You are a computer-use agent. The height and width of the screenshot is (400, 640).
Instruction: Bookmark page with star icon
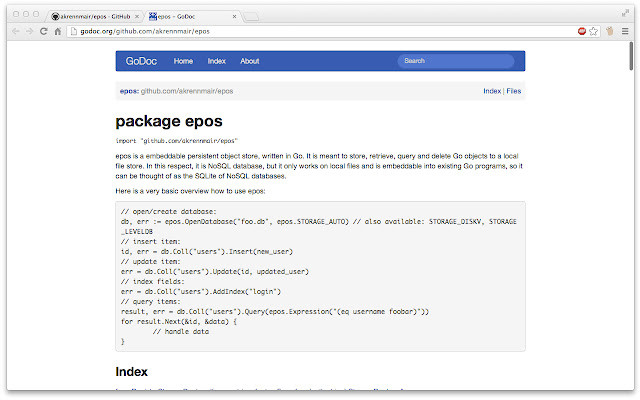(x=593, y=31)
